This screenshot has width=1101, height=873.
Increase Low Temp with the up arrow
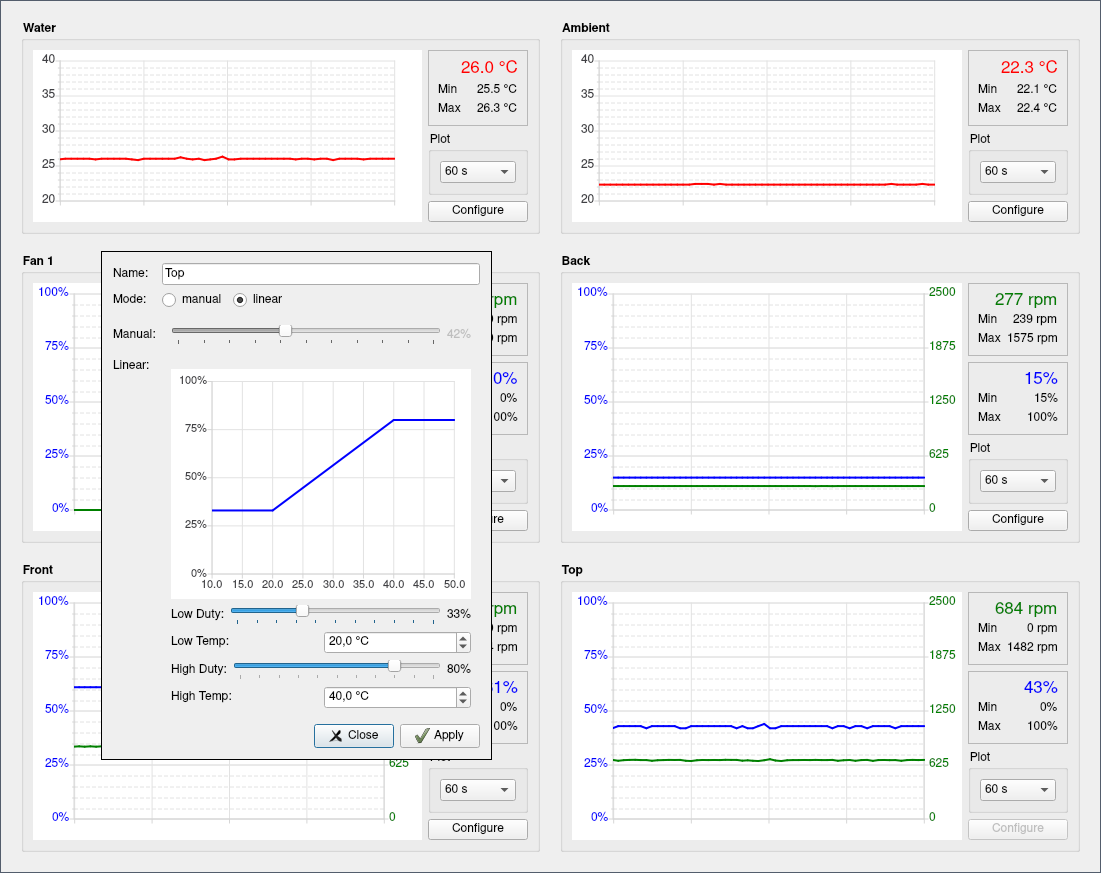tap(463, 637)
